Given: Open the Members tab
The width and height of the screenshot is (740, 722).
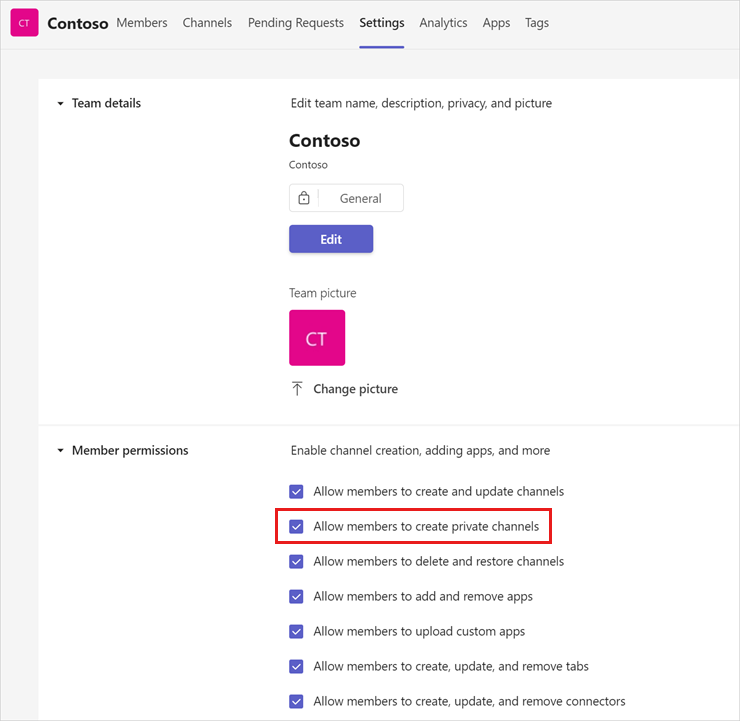Looking at the screenshot, I should 142,23.
